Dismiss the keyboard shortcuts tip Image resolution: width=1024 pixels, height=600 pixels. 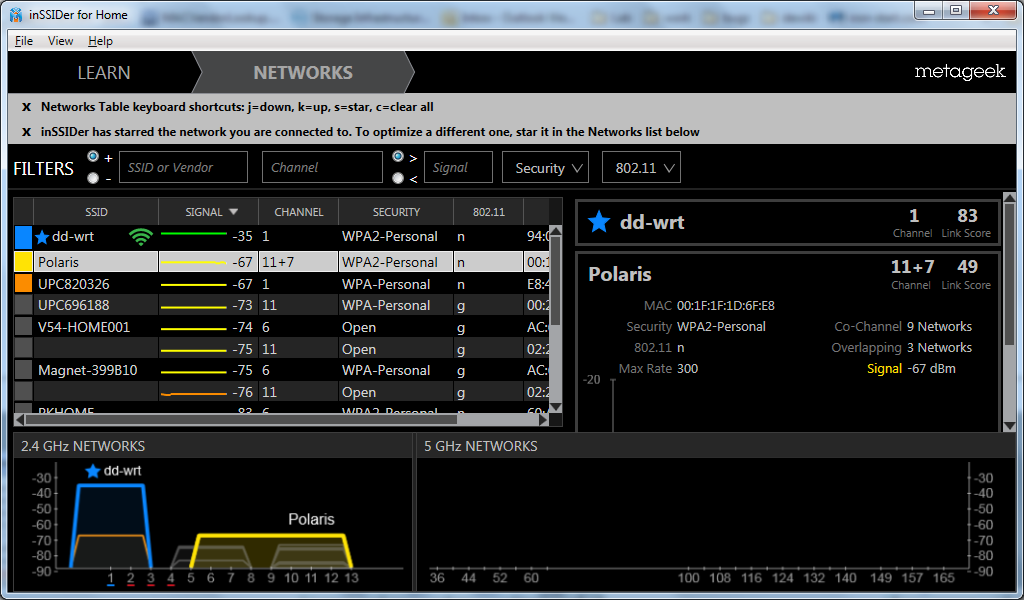[x=26, y=107]
